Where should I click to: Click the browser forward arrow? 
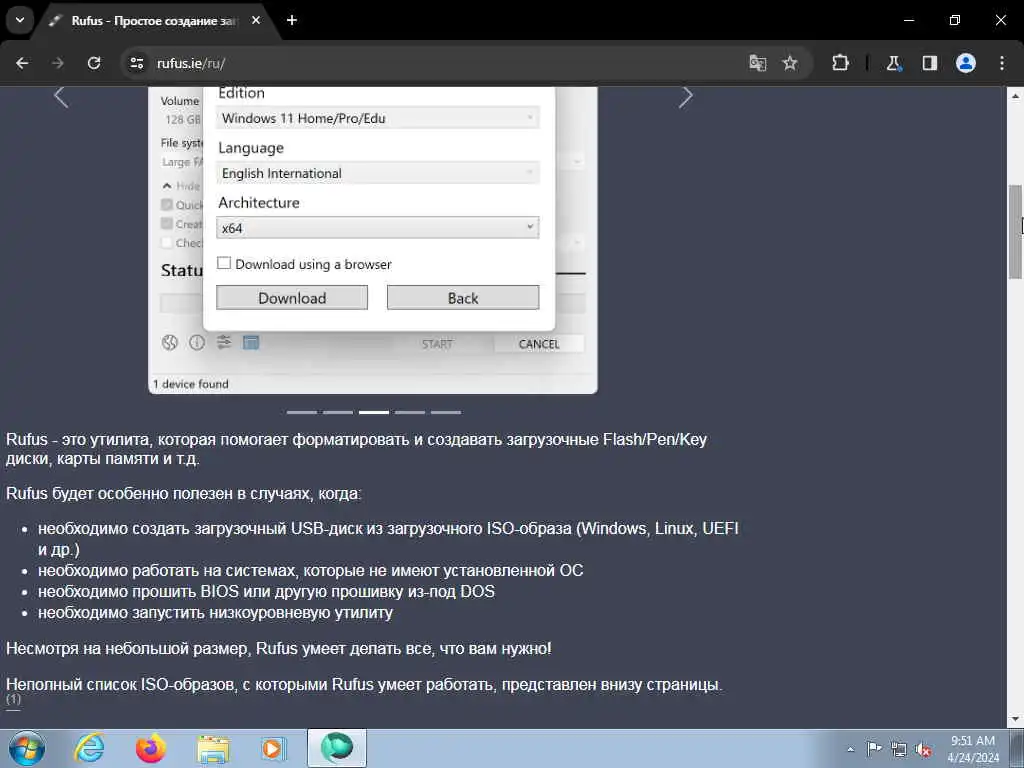click(58, 63)
